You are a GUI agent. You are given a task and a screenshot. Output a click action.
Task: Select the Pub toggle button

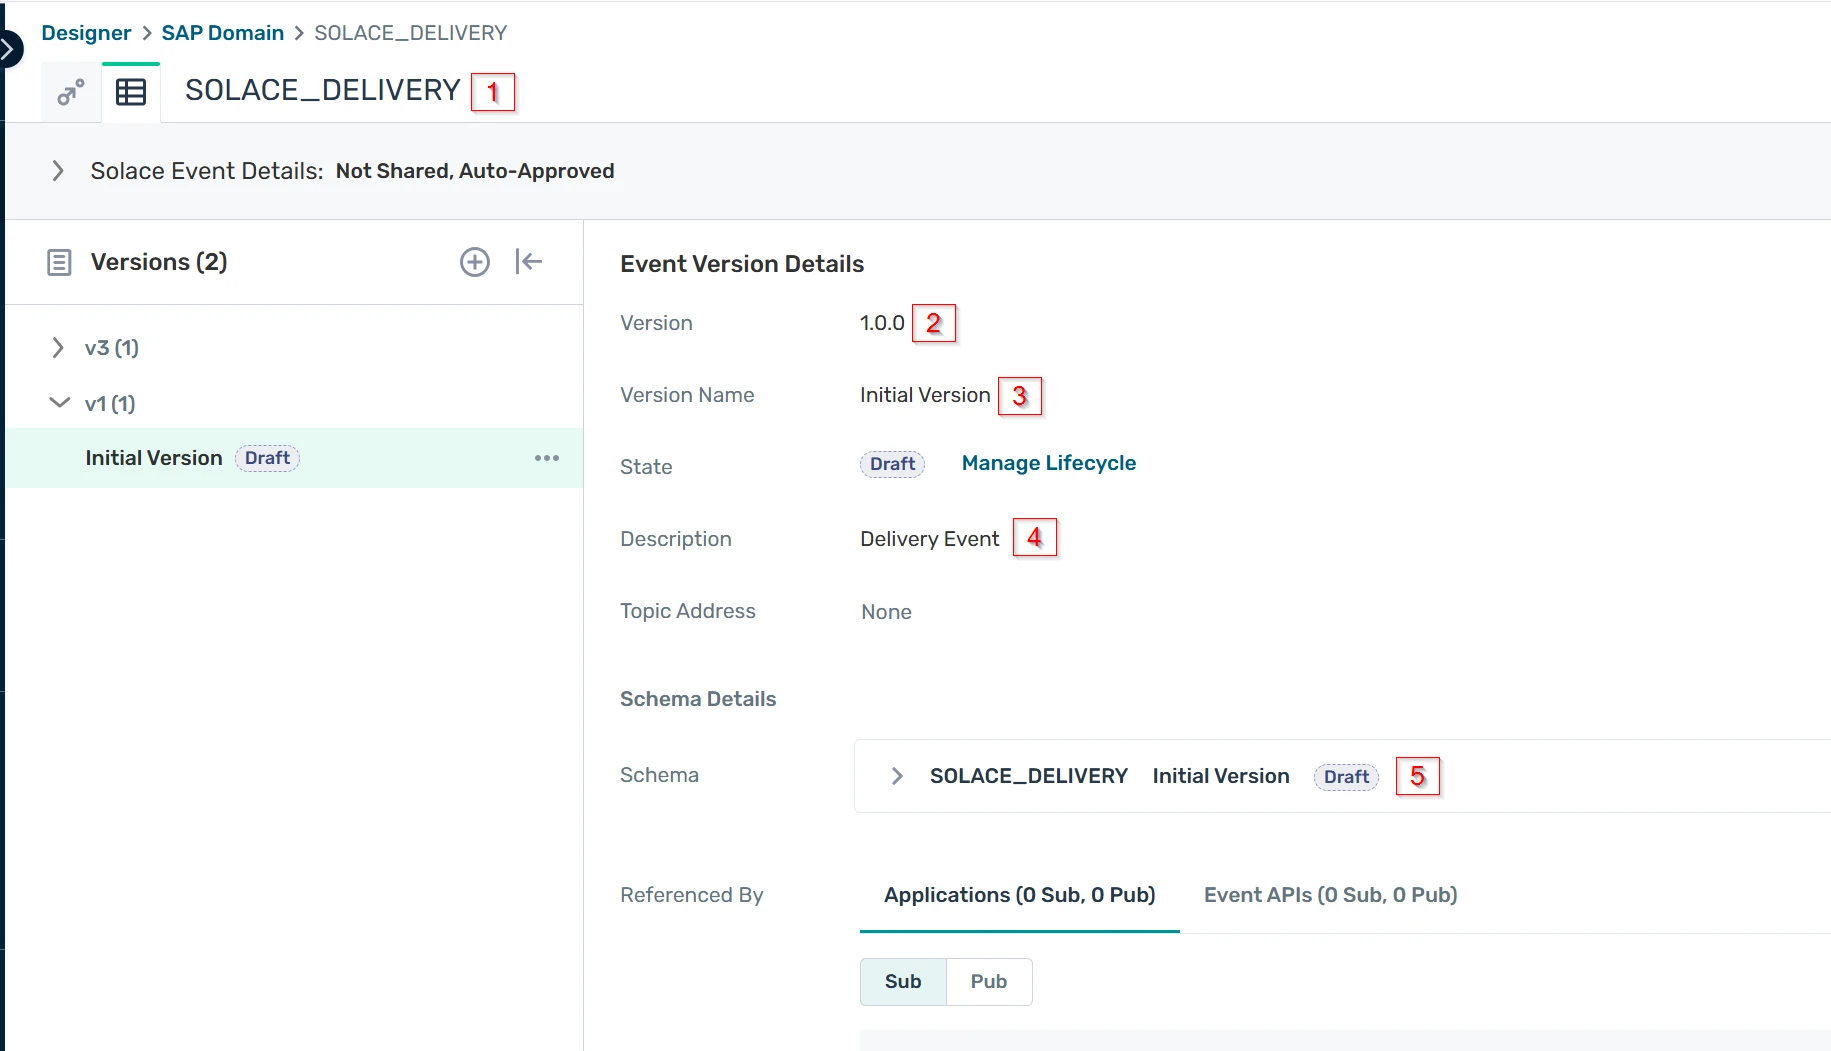coord(989,981)
